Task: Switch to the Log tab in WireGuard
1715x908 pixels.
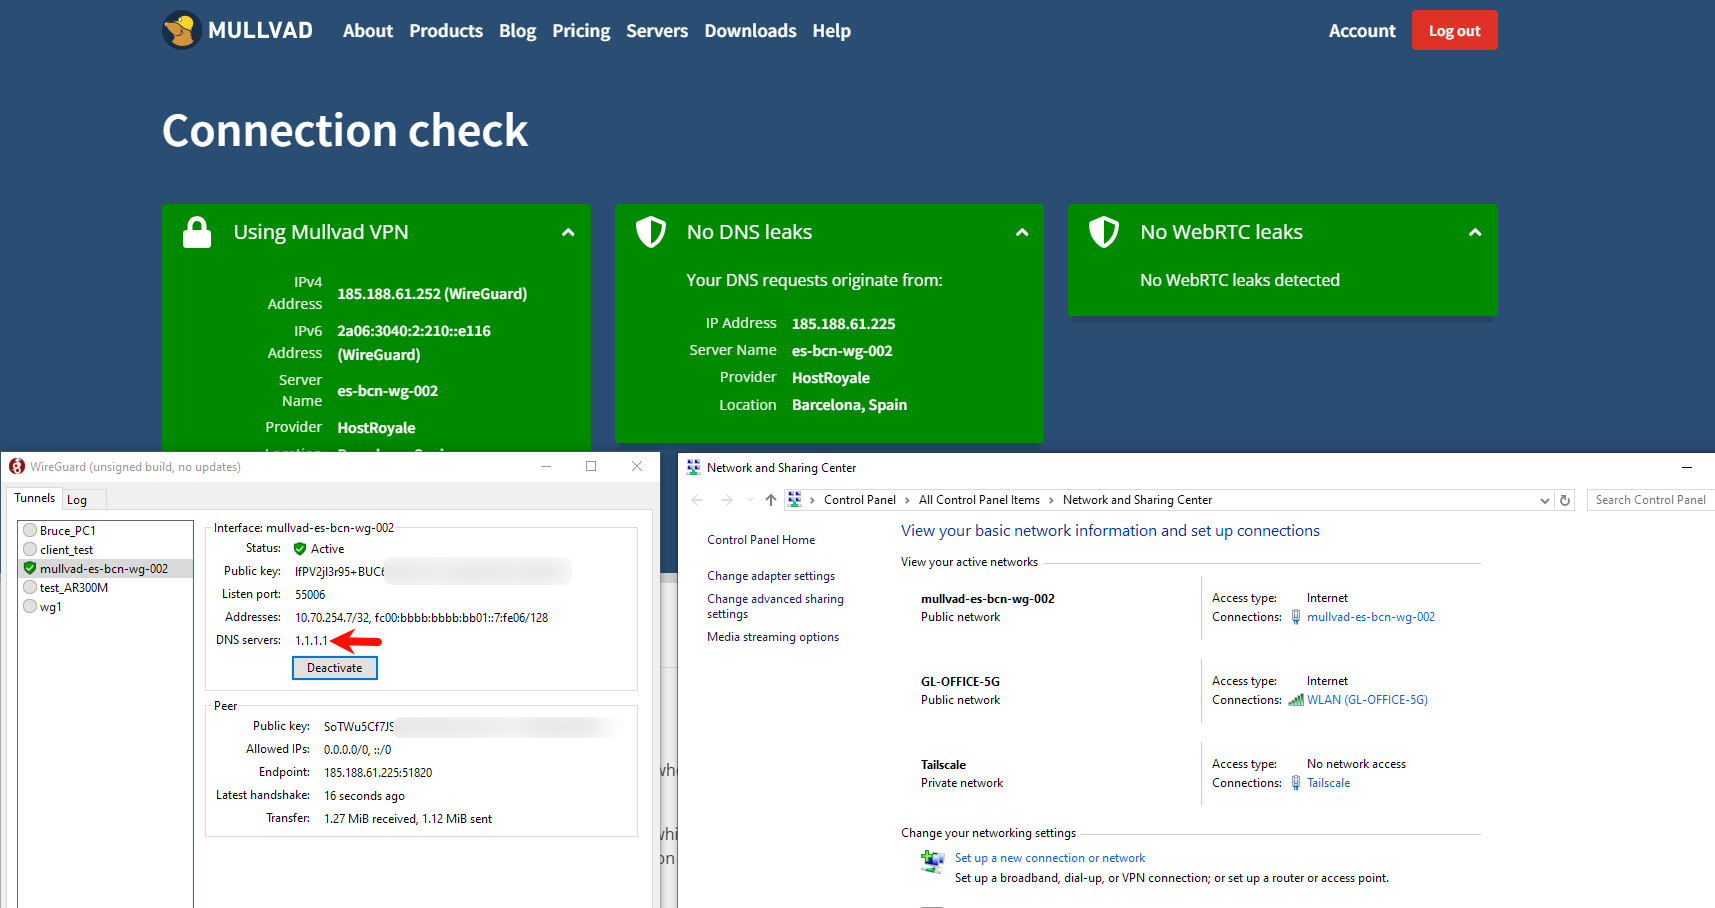Action: point(77,500)
